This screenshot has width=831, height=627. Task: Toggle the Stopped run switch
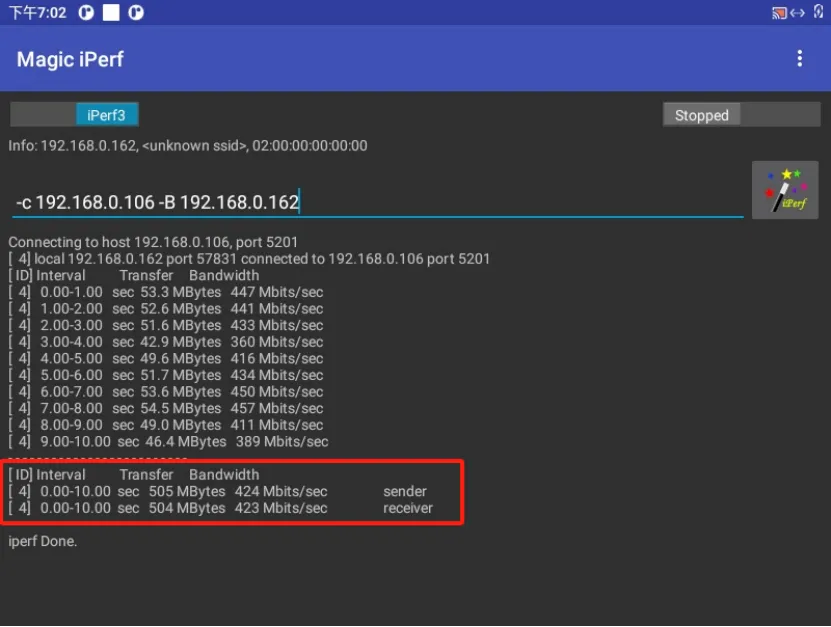pyautogui.click(x=741, y=115)
